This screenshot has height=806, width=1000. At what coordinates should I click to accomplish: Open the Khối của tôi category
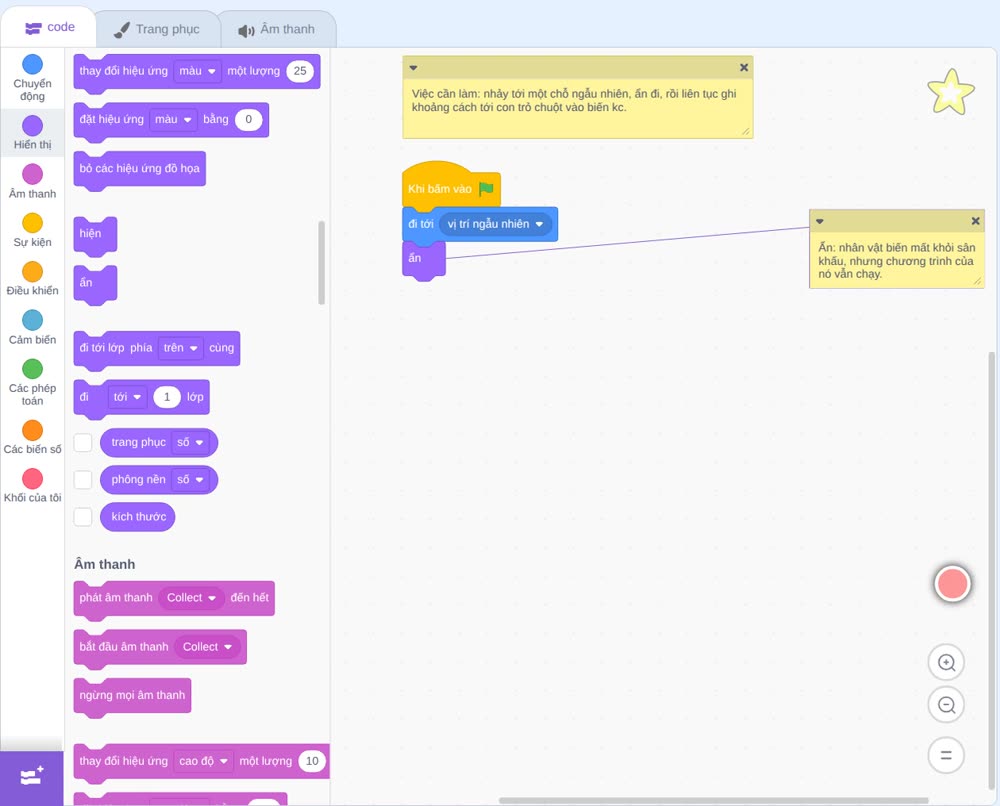click(33, 485)
